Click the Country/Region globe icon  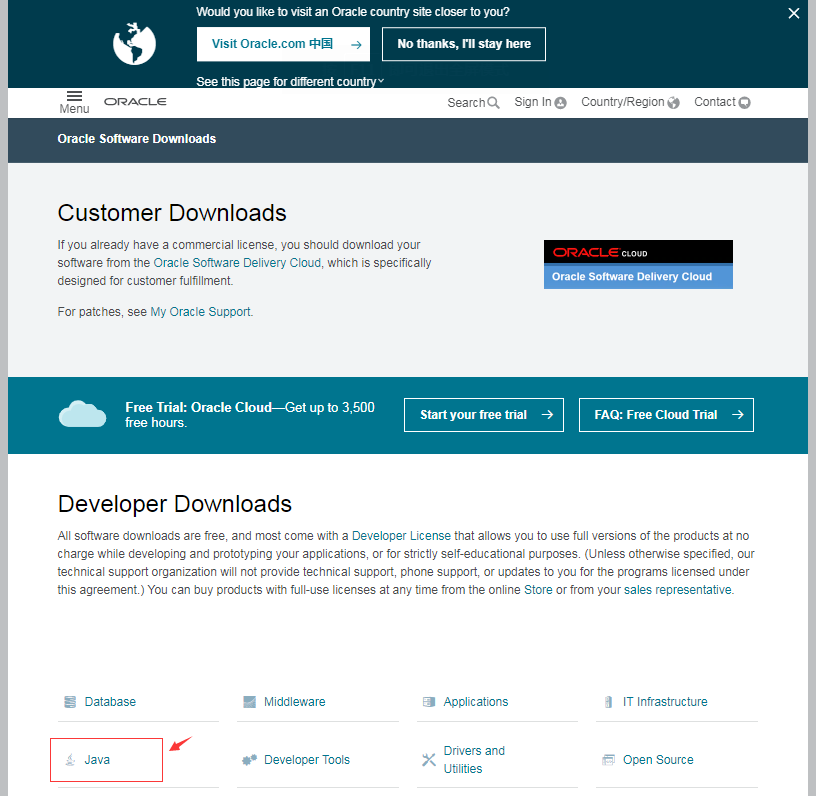tap(673, 102)
